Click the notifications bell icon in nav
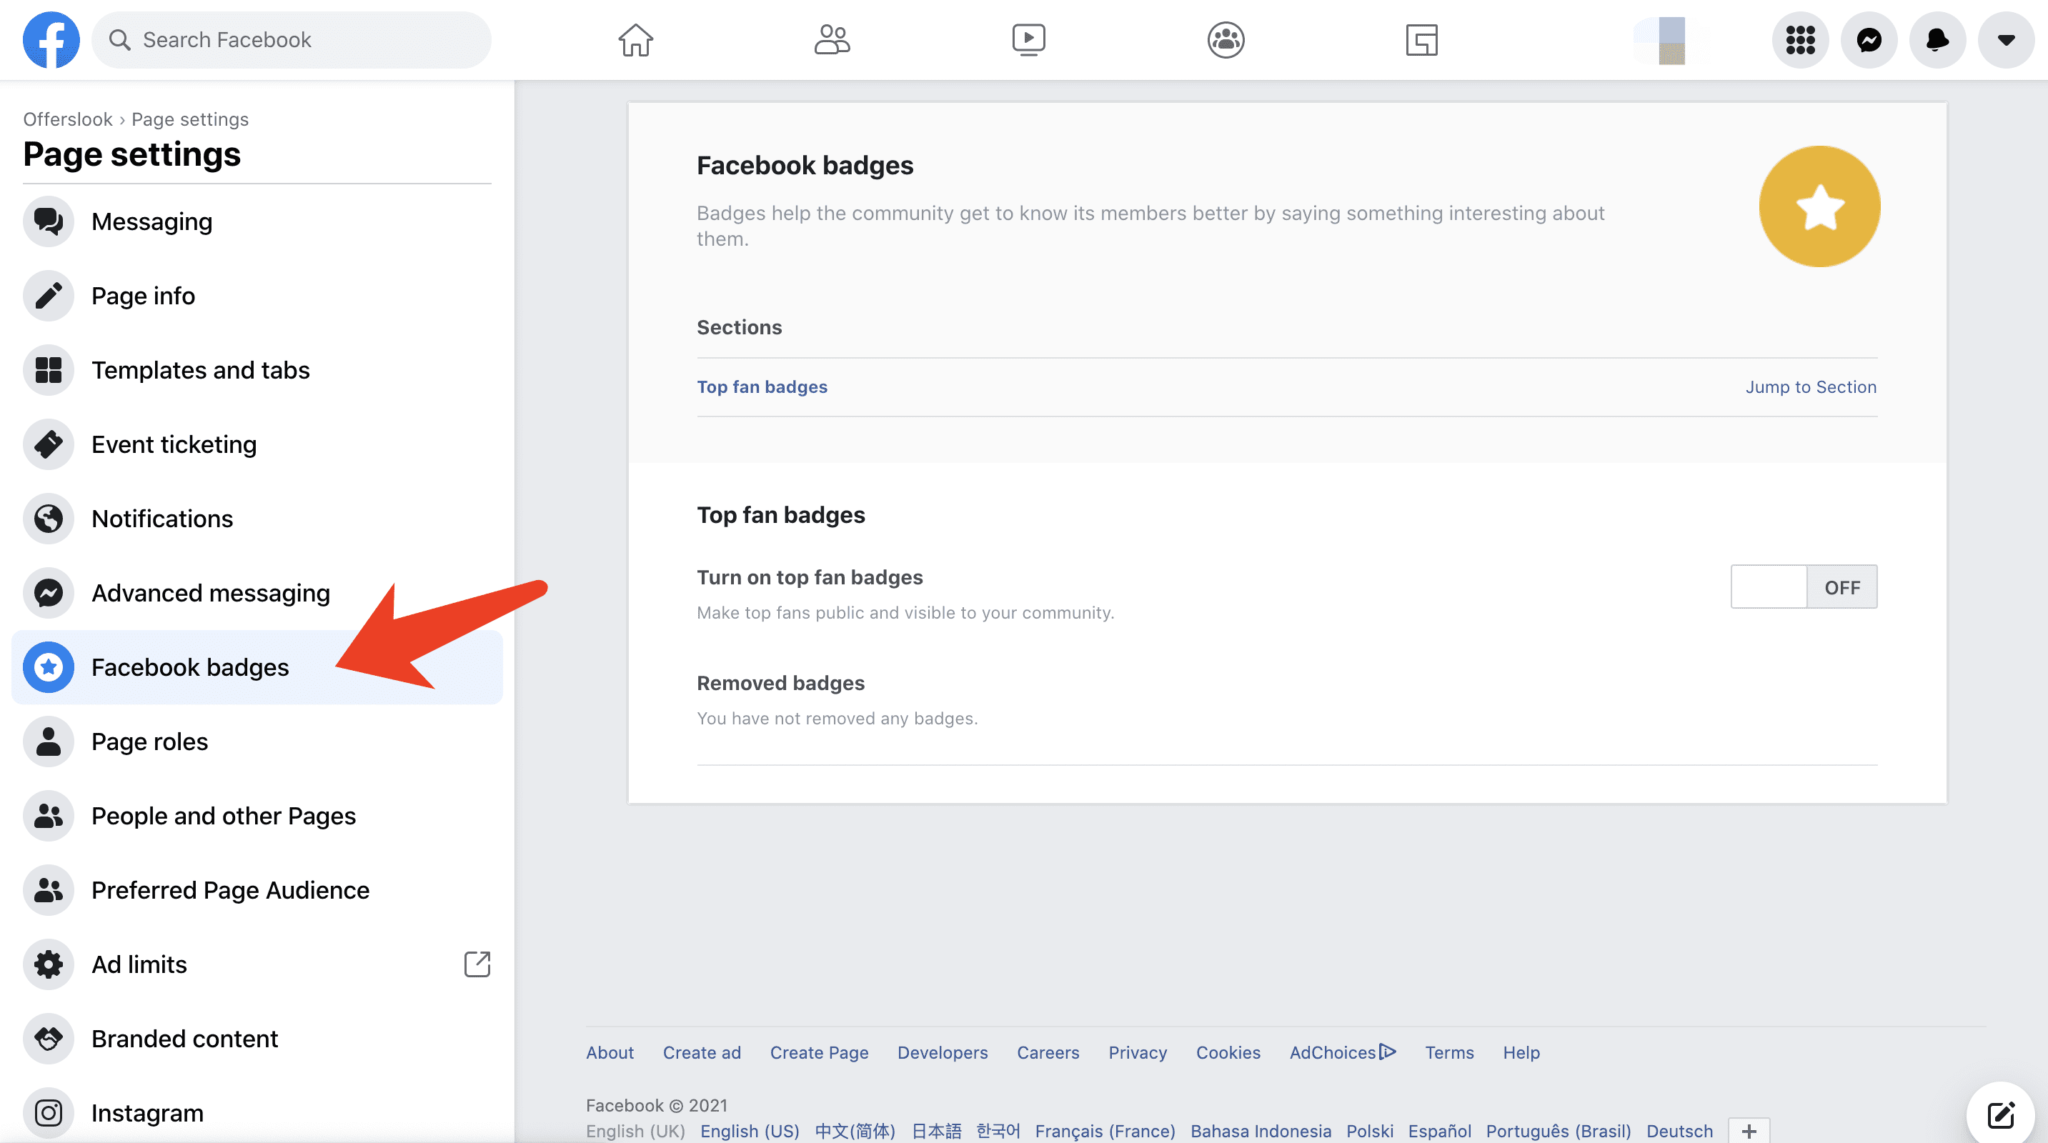2048x1143 pixels. pyautogui.click(x=1938, y=39)
